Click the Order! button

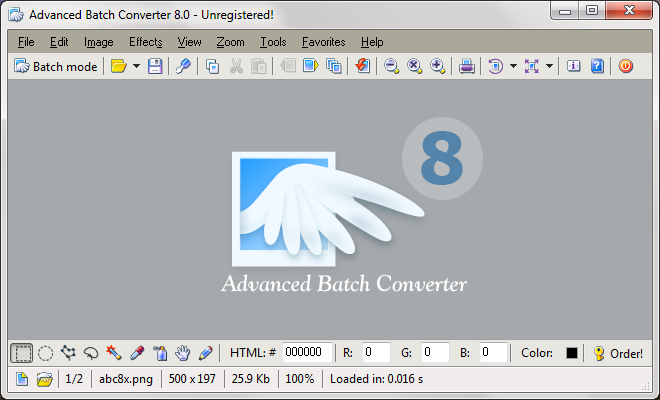[618, 353]
